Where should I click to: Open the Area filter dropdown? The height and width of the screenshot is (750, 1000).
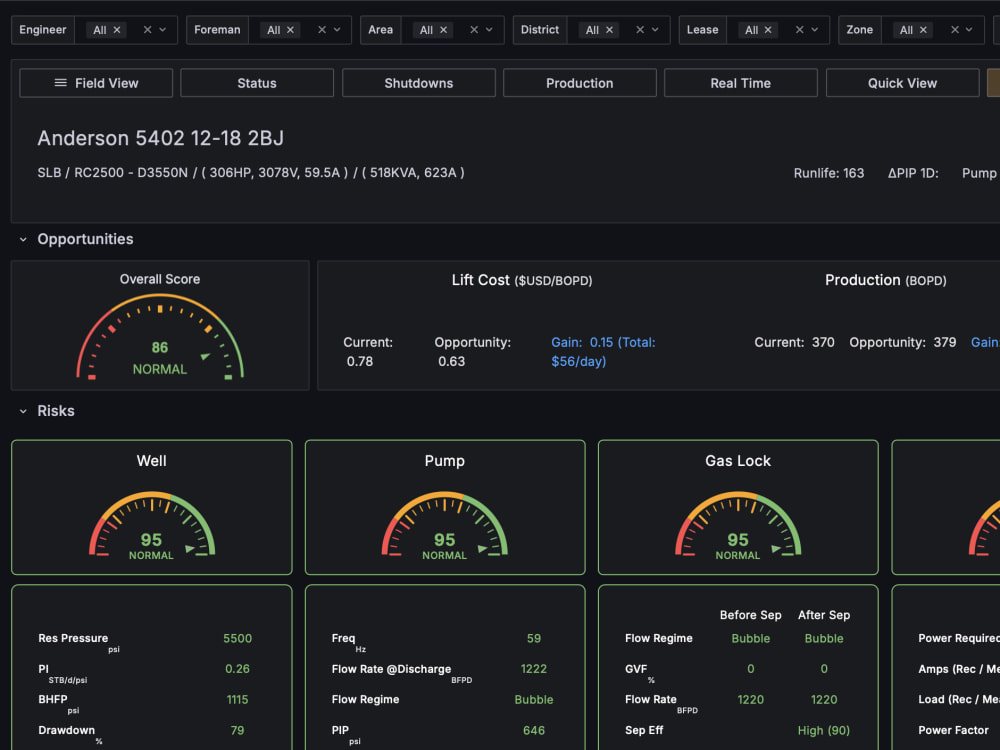point(489,30)
